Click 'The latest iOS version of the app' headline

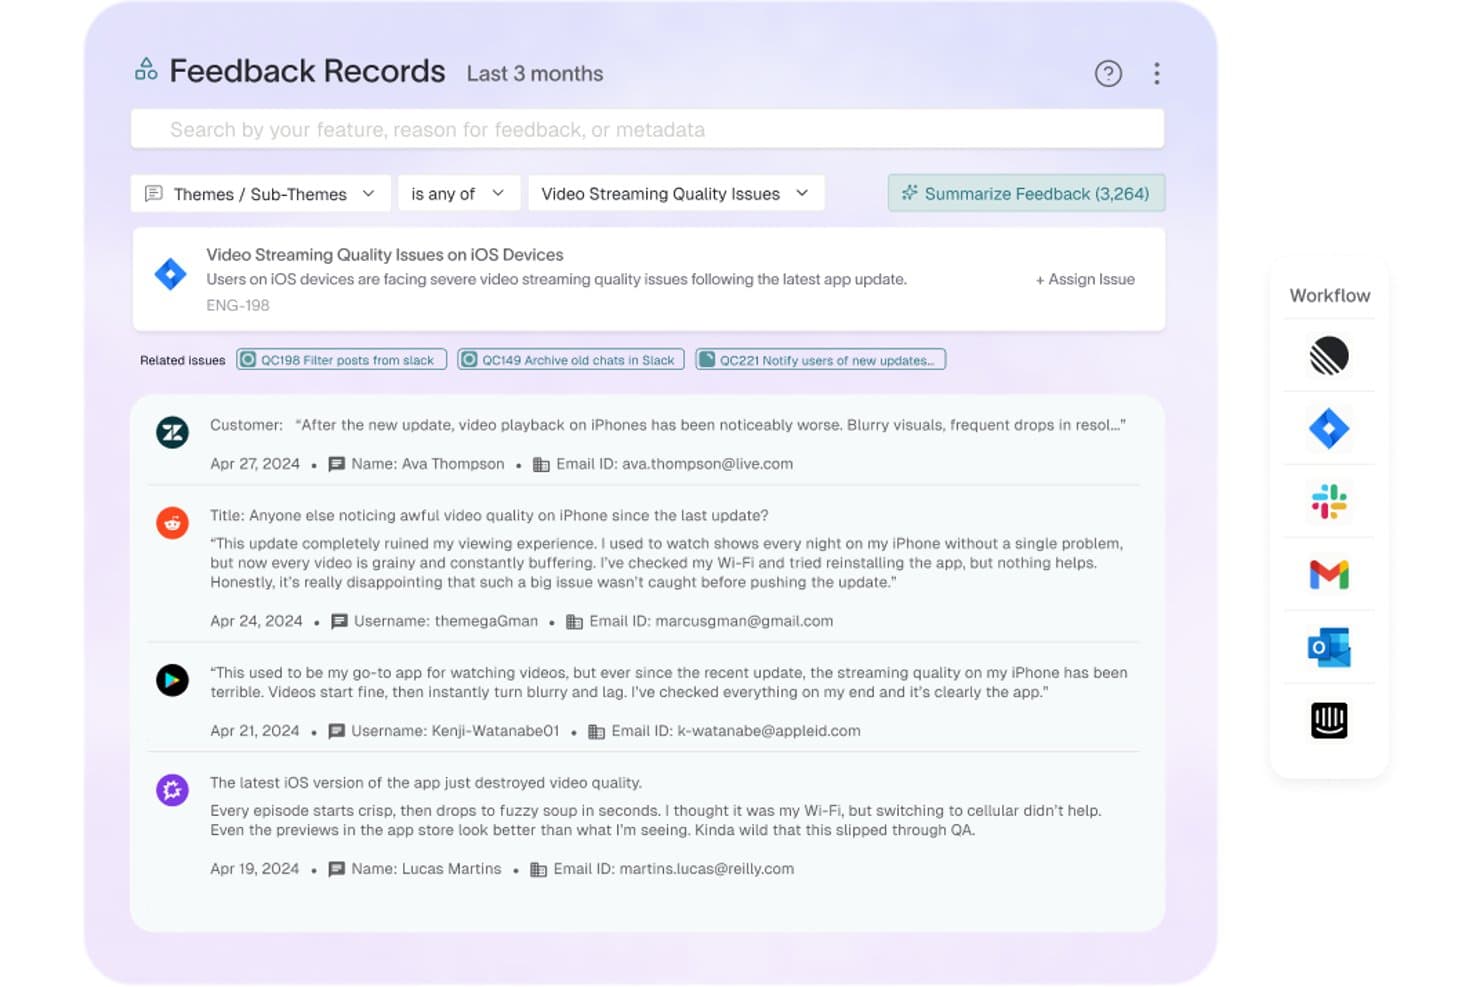point(426,783)
